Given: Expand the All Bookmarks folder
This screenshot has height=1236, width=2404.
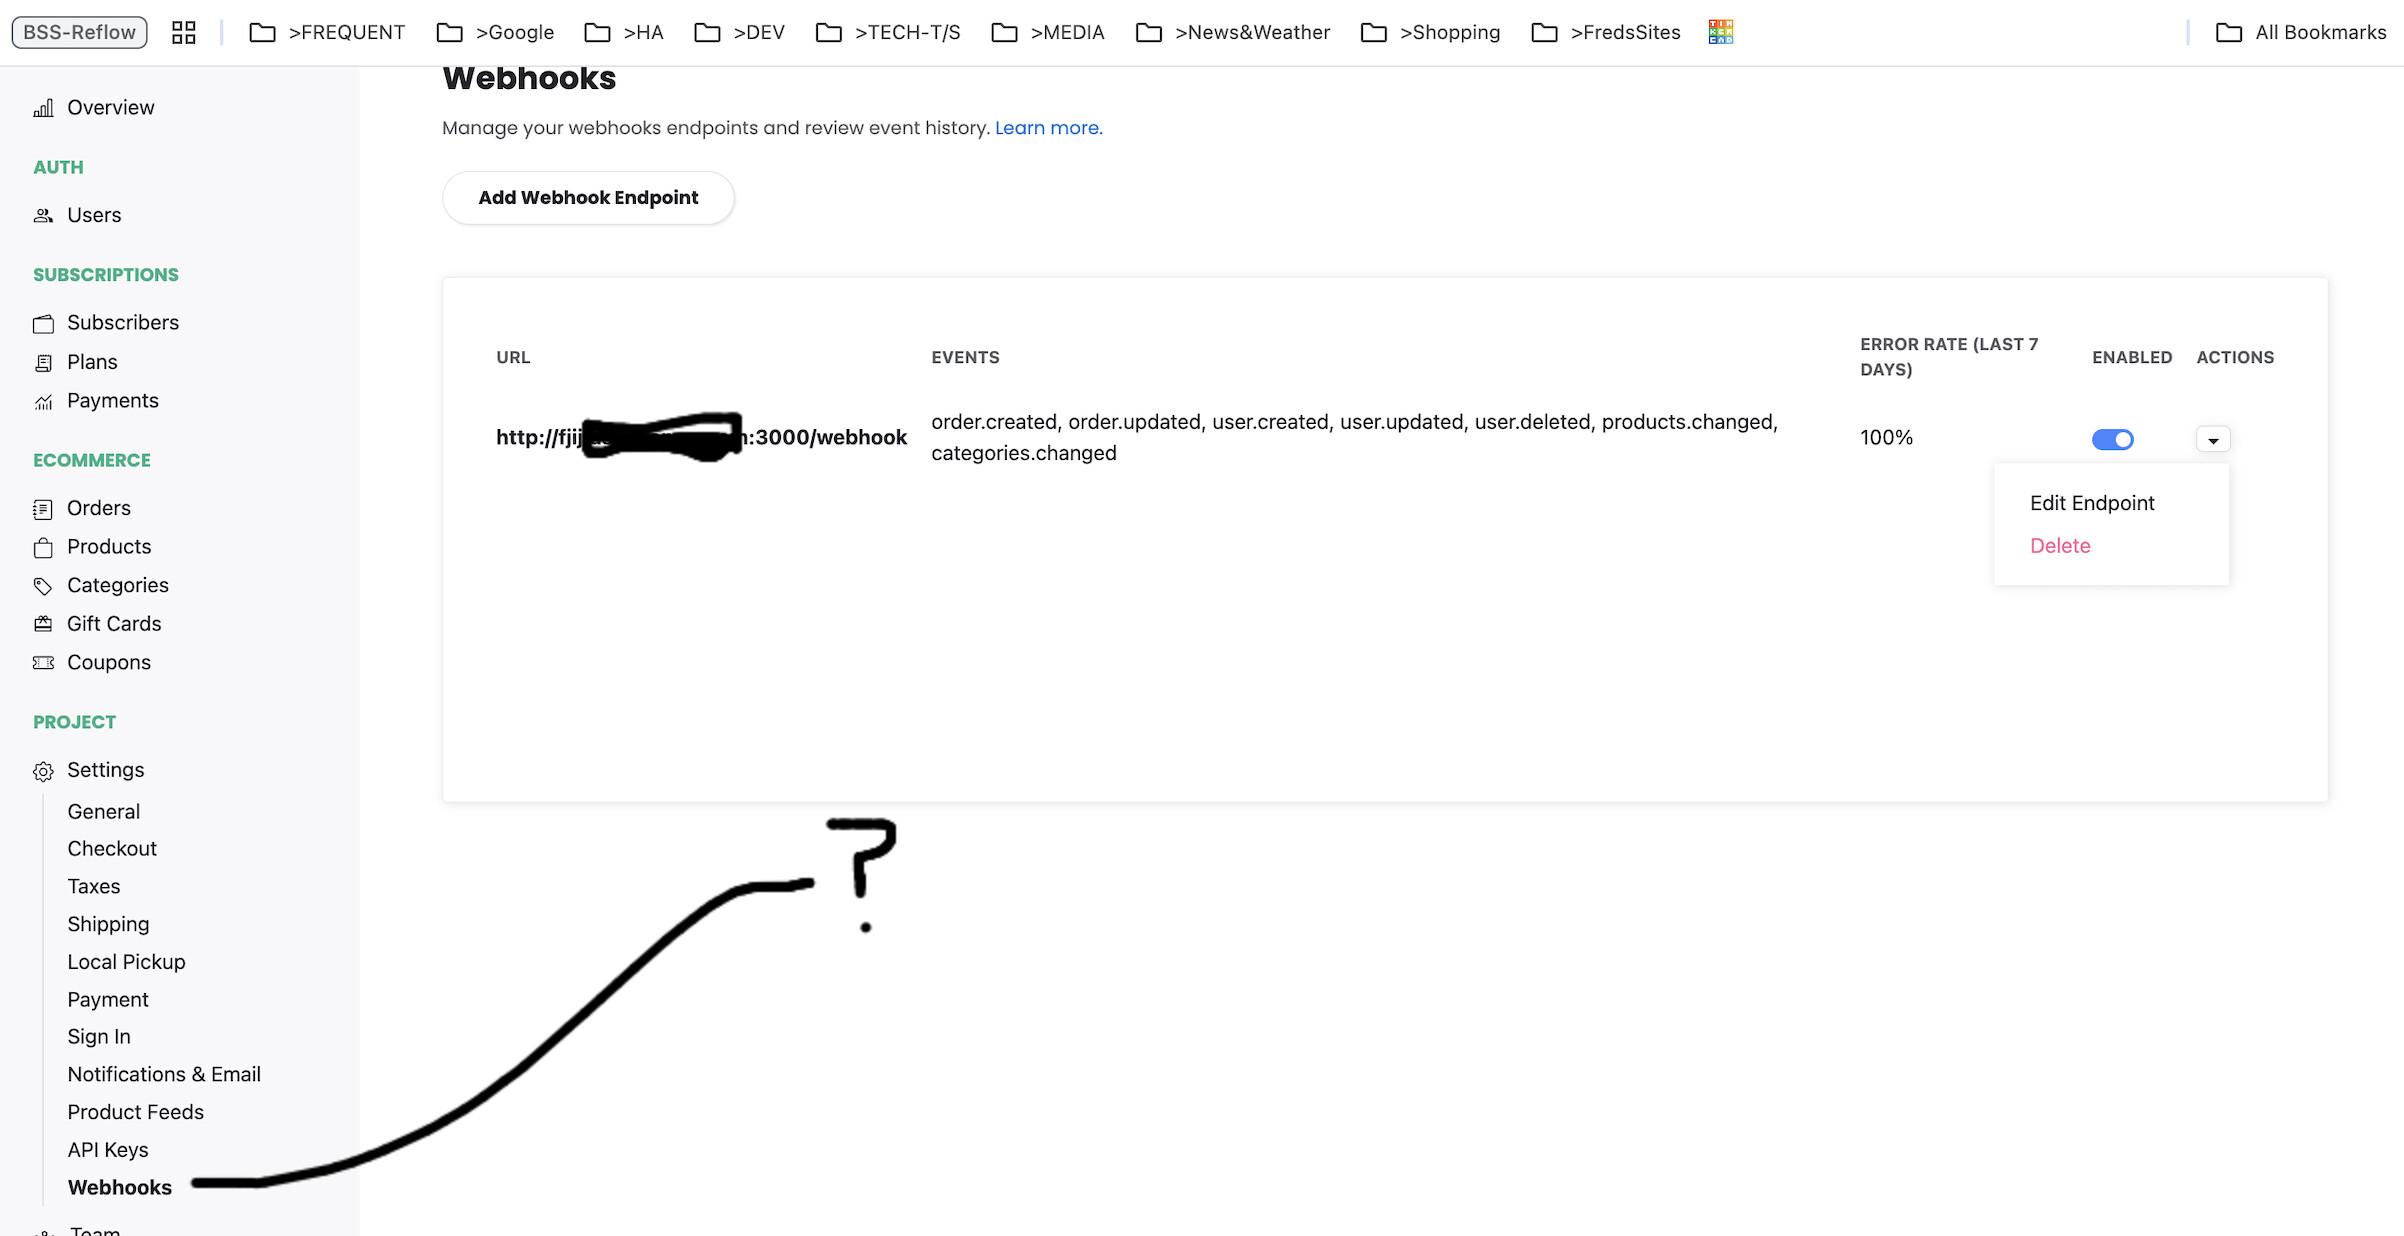Looking at the screenshot, I should [x=2301, y=32].
